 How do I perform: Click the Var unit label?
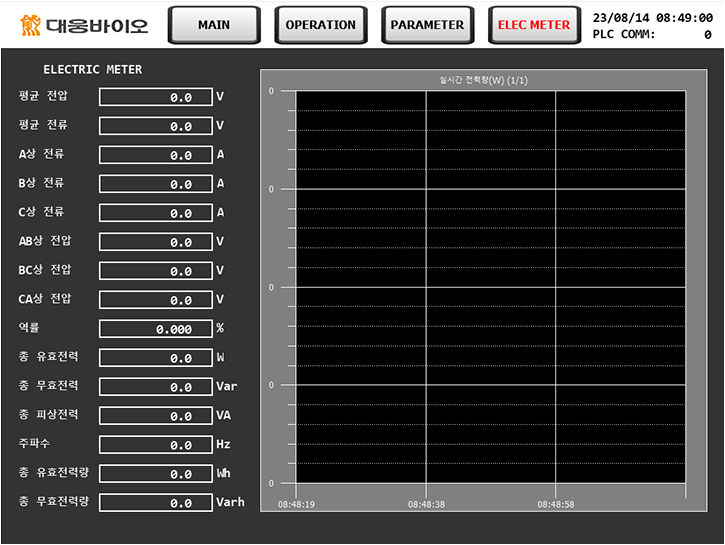click(x=227, y=386)
